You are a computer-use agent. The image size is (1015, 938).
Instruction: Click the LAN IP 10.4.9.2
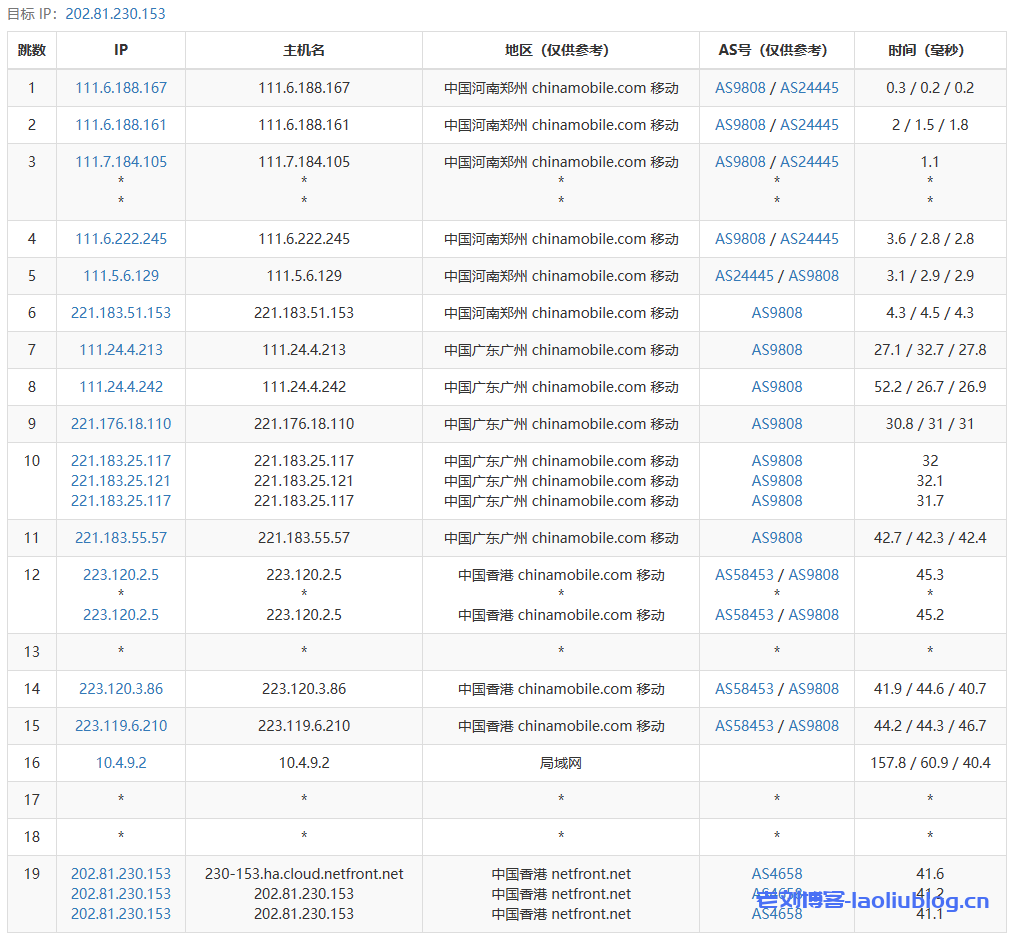click(121, 763)
